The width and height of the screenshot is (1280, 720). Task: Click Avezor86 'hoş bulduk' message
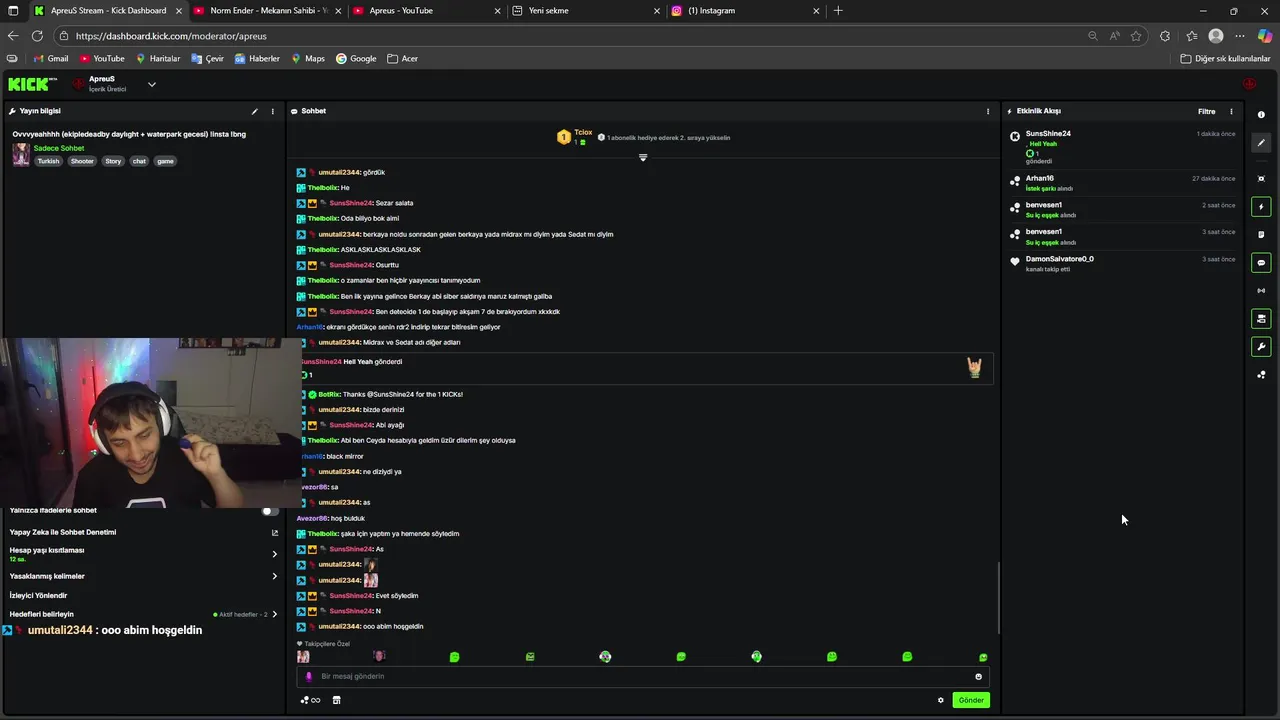coord(330,518)
